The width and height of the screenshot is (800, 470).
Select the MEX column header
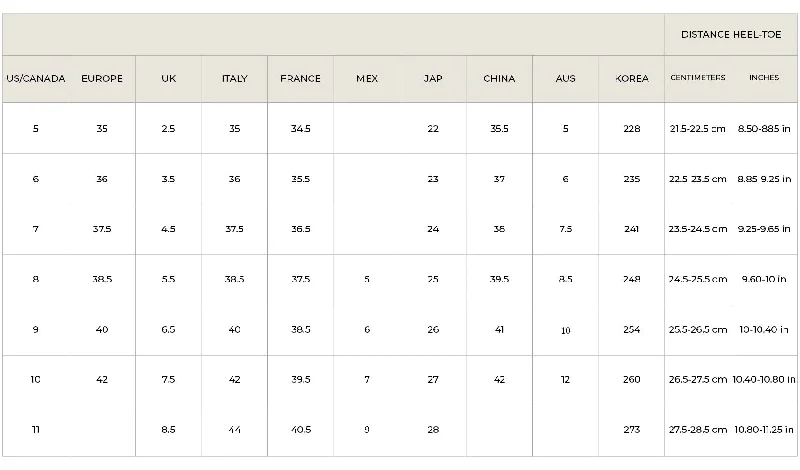[x=367, y=79]
